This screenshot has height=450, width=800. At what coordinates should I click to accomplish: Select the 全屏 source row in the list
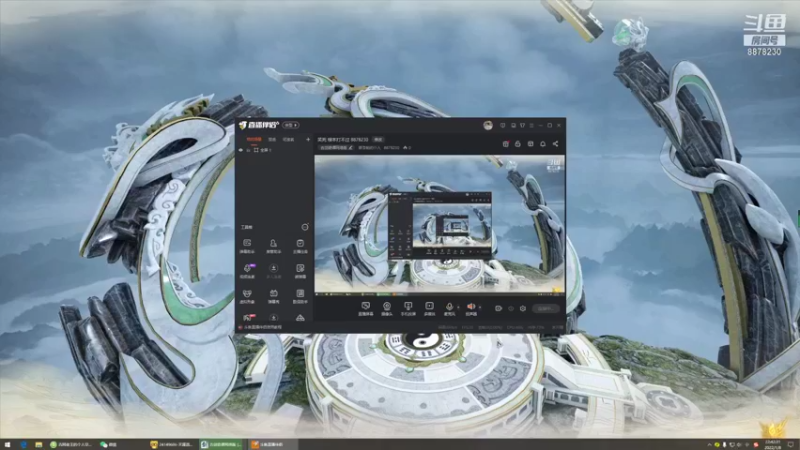[x=274, y=150]
